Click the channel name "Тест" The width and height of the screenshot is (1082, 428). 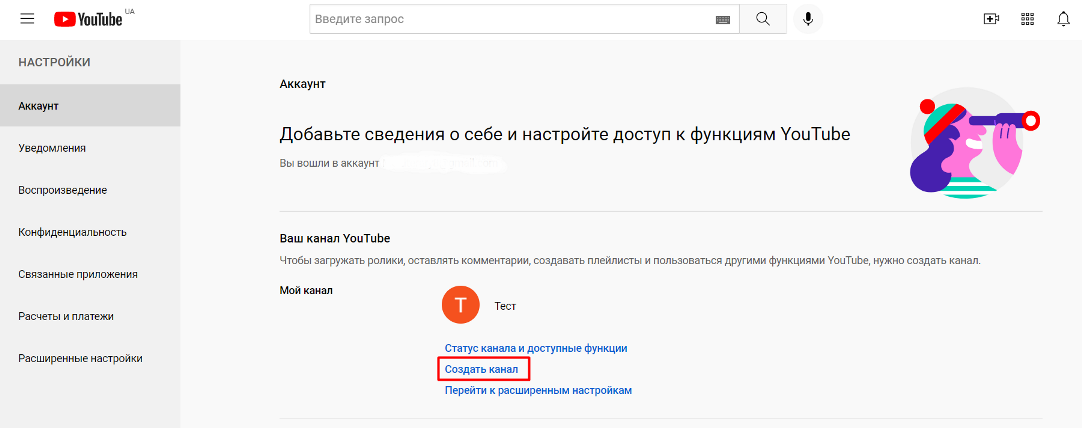point(505,306)
